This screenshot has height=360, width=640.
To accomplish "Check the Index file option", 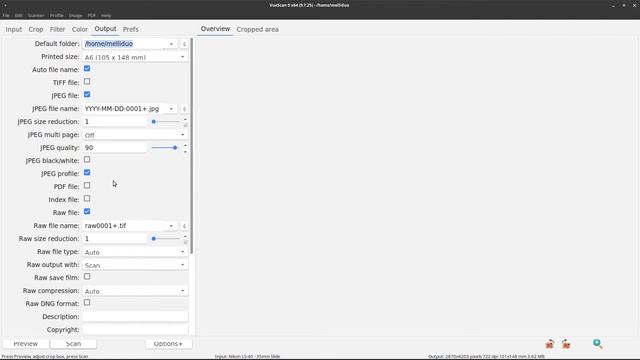I will point(87,199).
